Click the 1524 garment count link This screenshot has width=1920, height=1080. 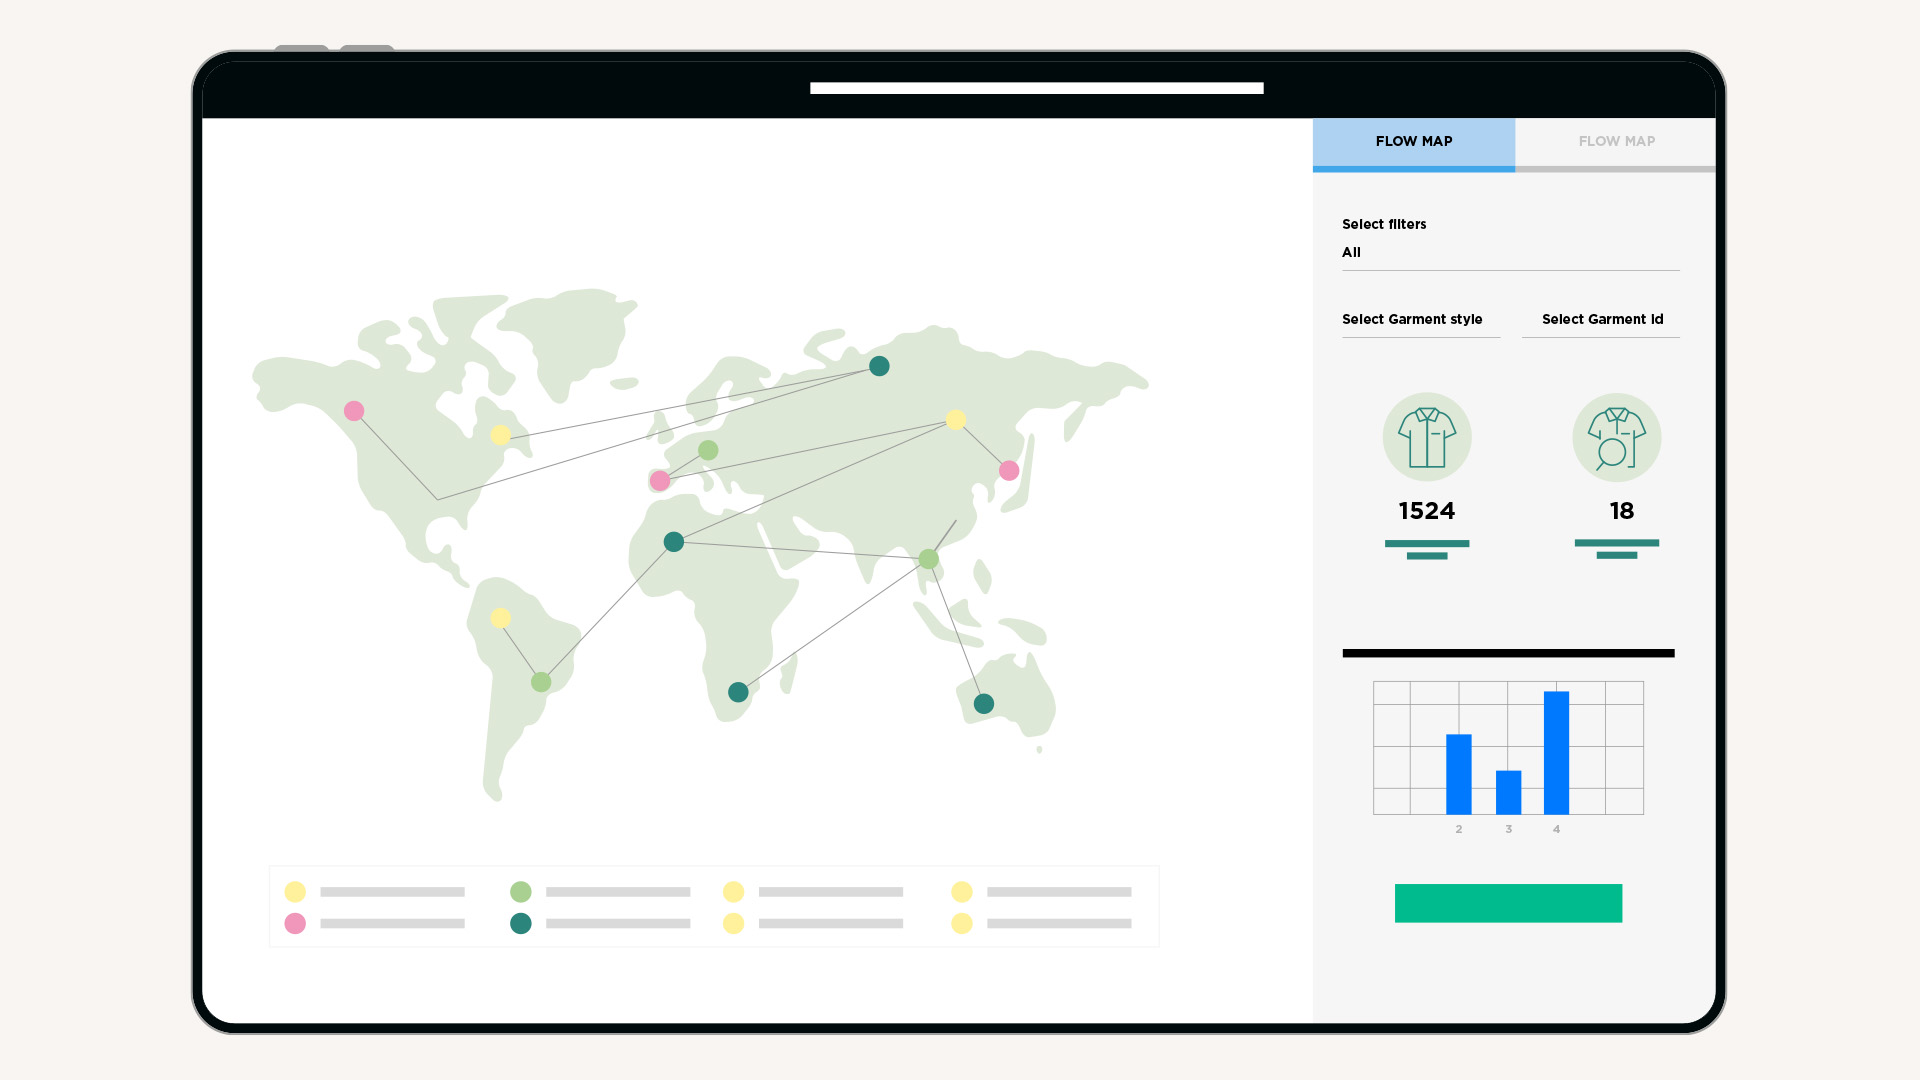(1427, 511)
